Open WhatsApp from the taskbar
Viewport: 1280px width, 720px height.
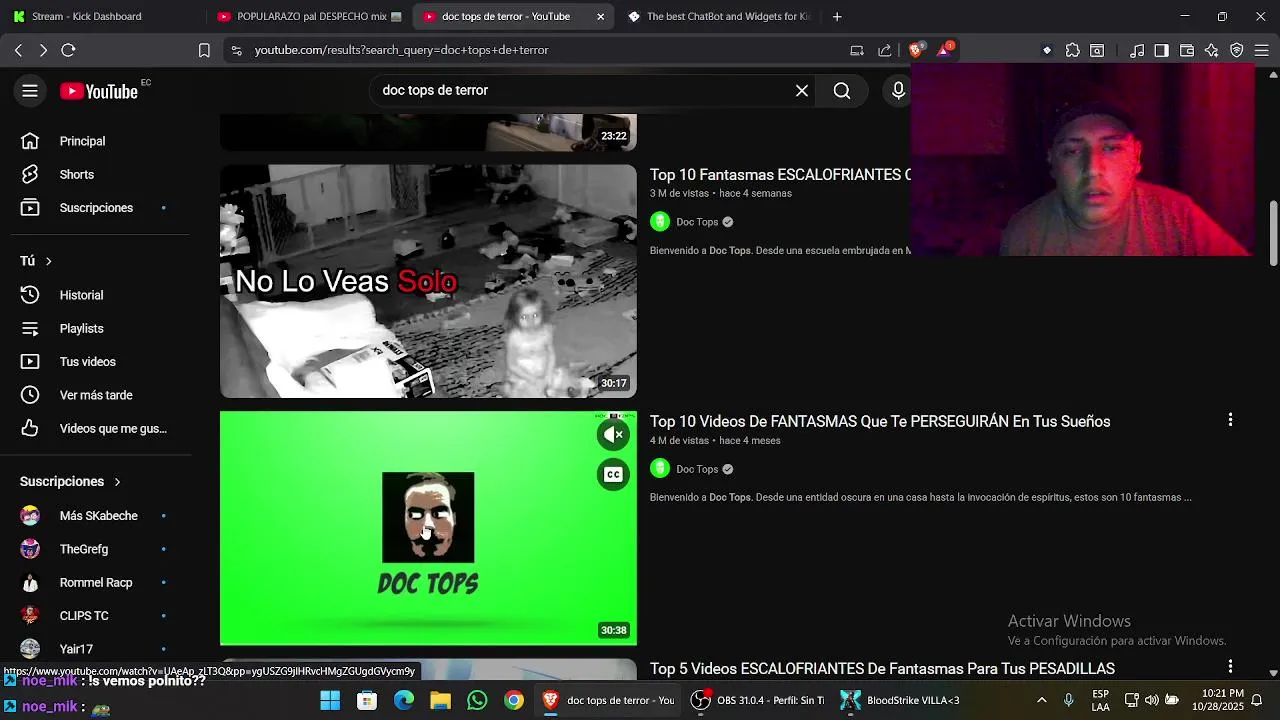click(477, 700)
